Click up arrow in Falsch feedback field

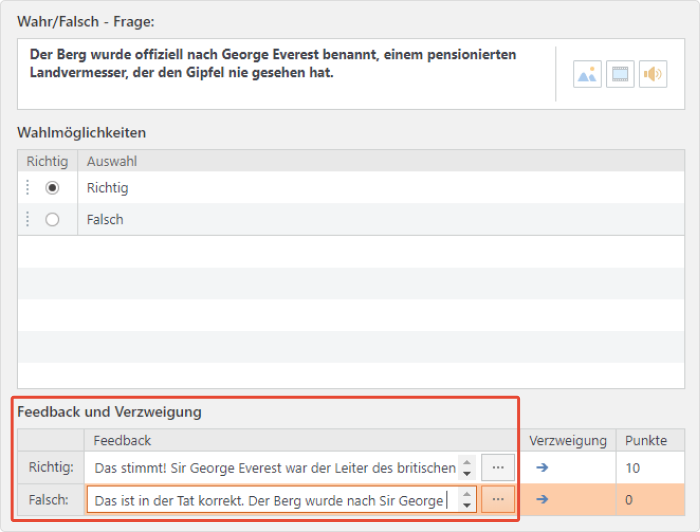coord(467,494)
